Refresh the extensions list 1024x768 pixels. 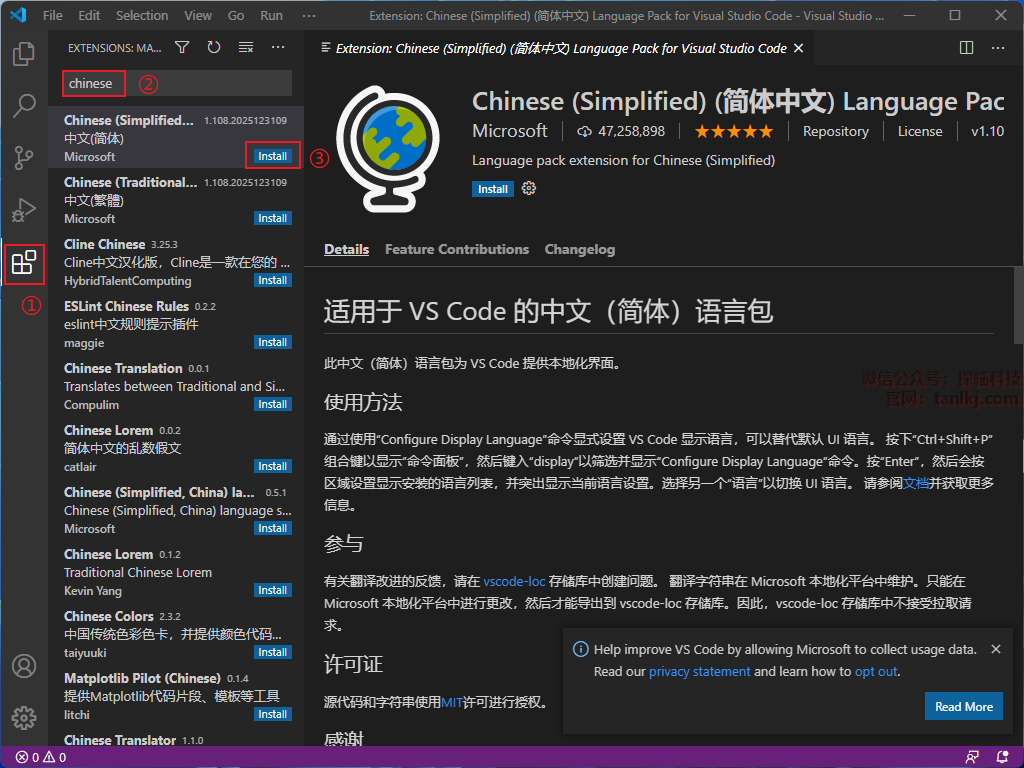(213, 48)
